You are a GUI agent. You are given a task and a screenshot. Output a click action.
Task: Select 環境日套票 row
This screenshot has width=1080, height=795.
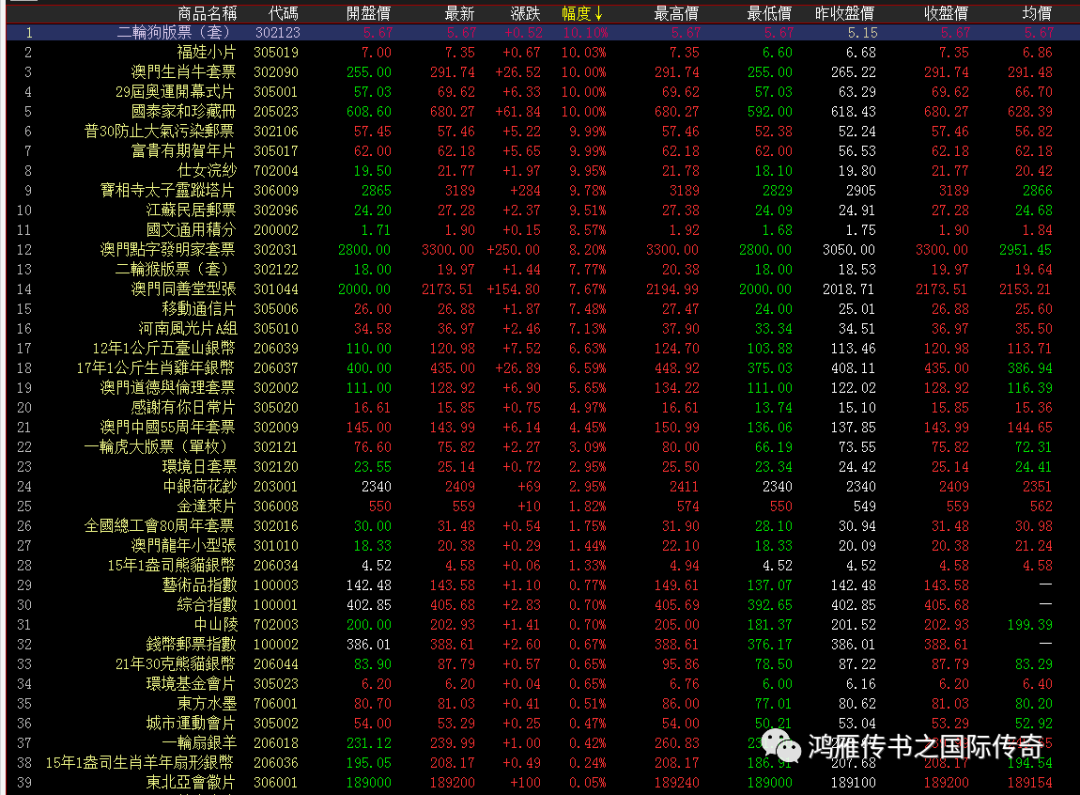[x=543, y=467]
